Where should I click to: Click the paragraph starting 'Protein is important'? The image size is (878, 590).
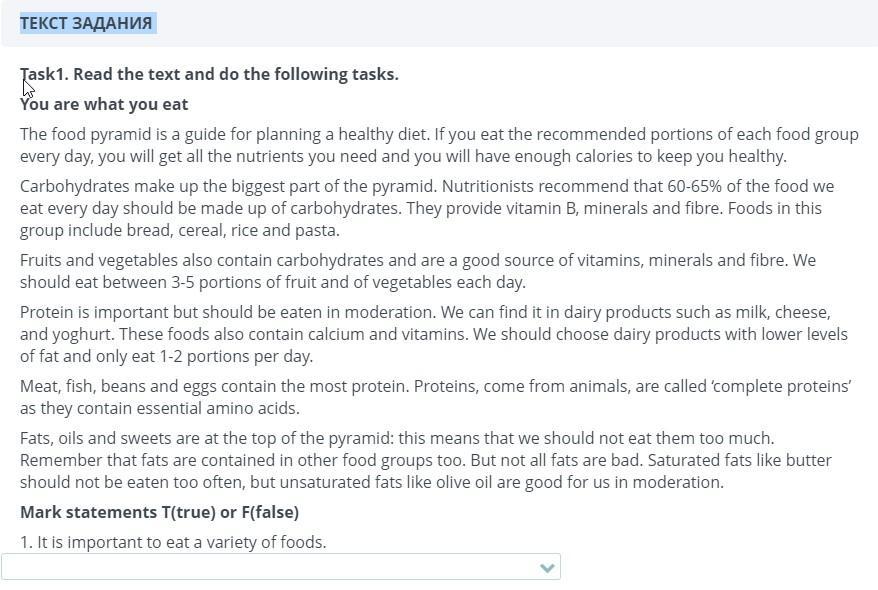(x=433, y=334)
